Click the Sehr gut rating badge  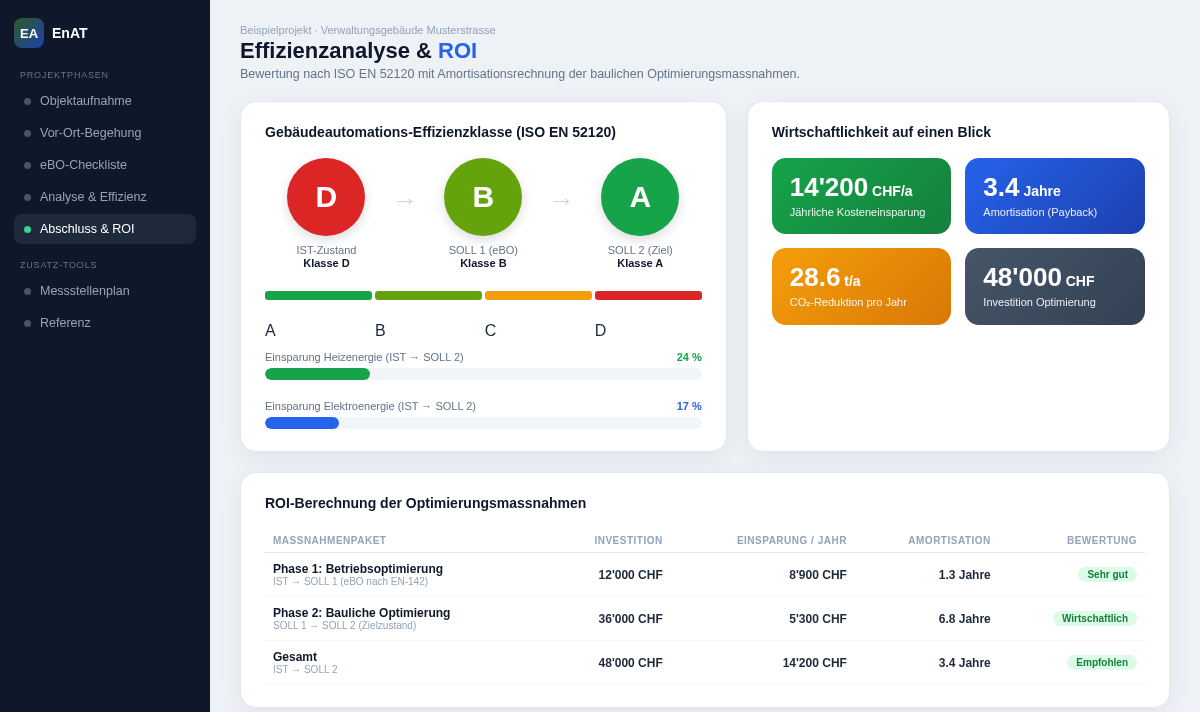pos(1107,575)
